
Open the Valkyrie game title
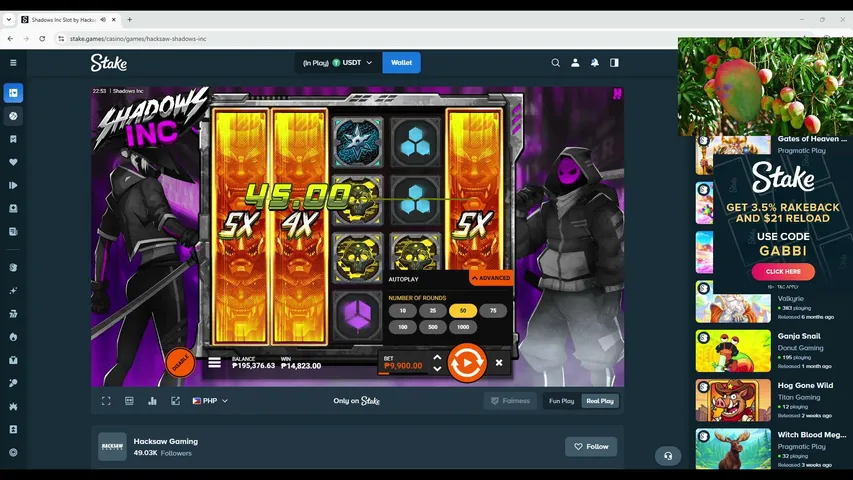pyautogui.click(x=790, y=298)
